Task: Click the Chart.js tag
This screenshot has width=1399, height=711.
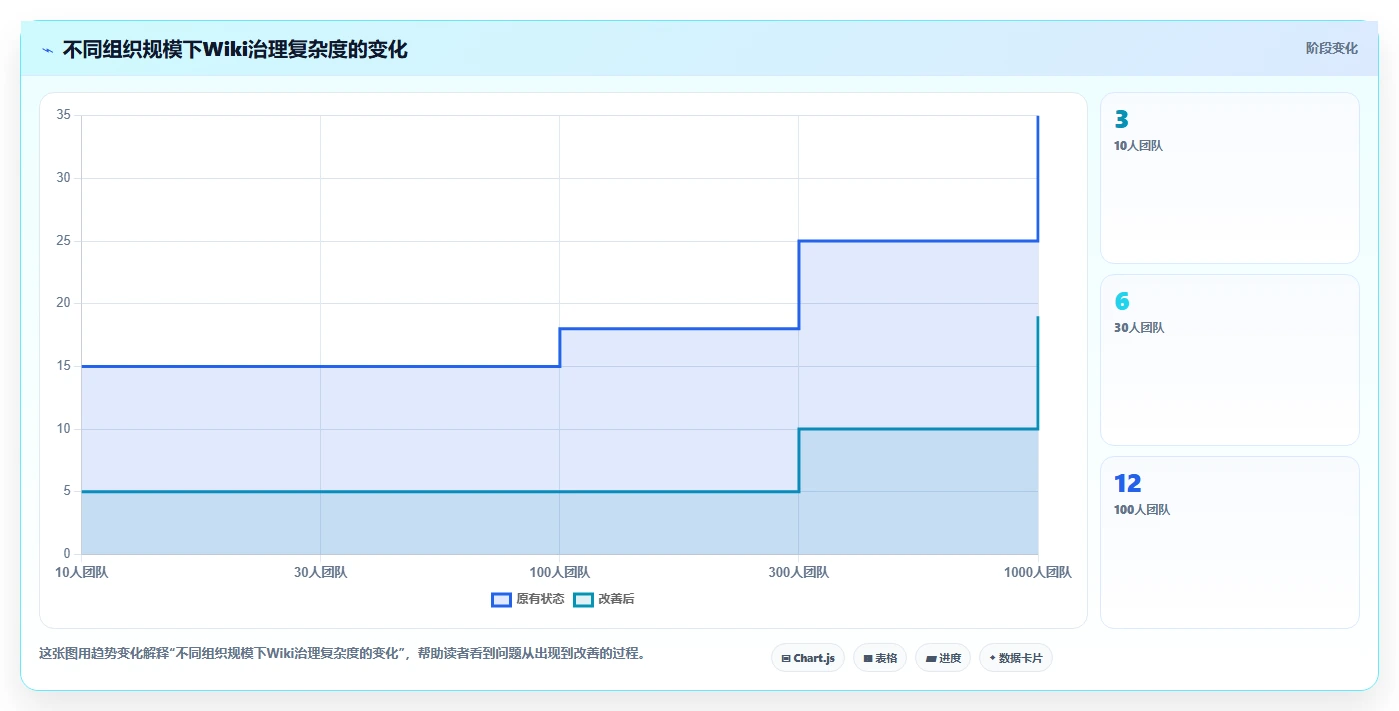Action: [808, 658]
